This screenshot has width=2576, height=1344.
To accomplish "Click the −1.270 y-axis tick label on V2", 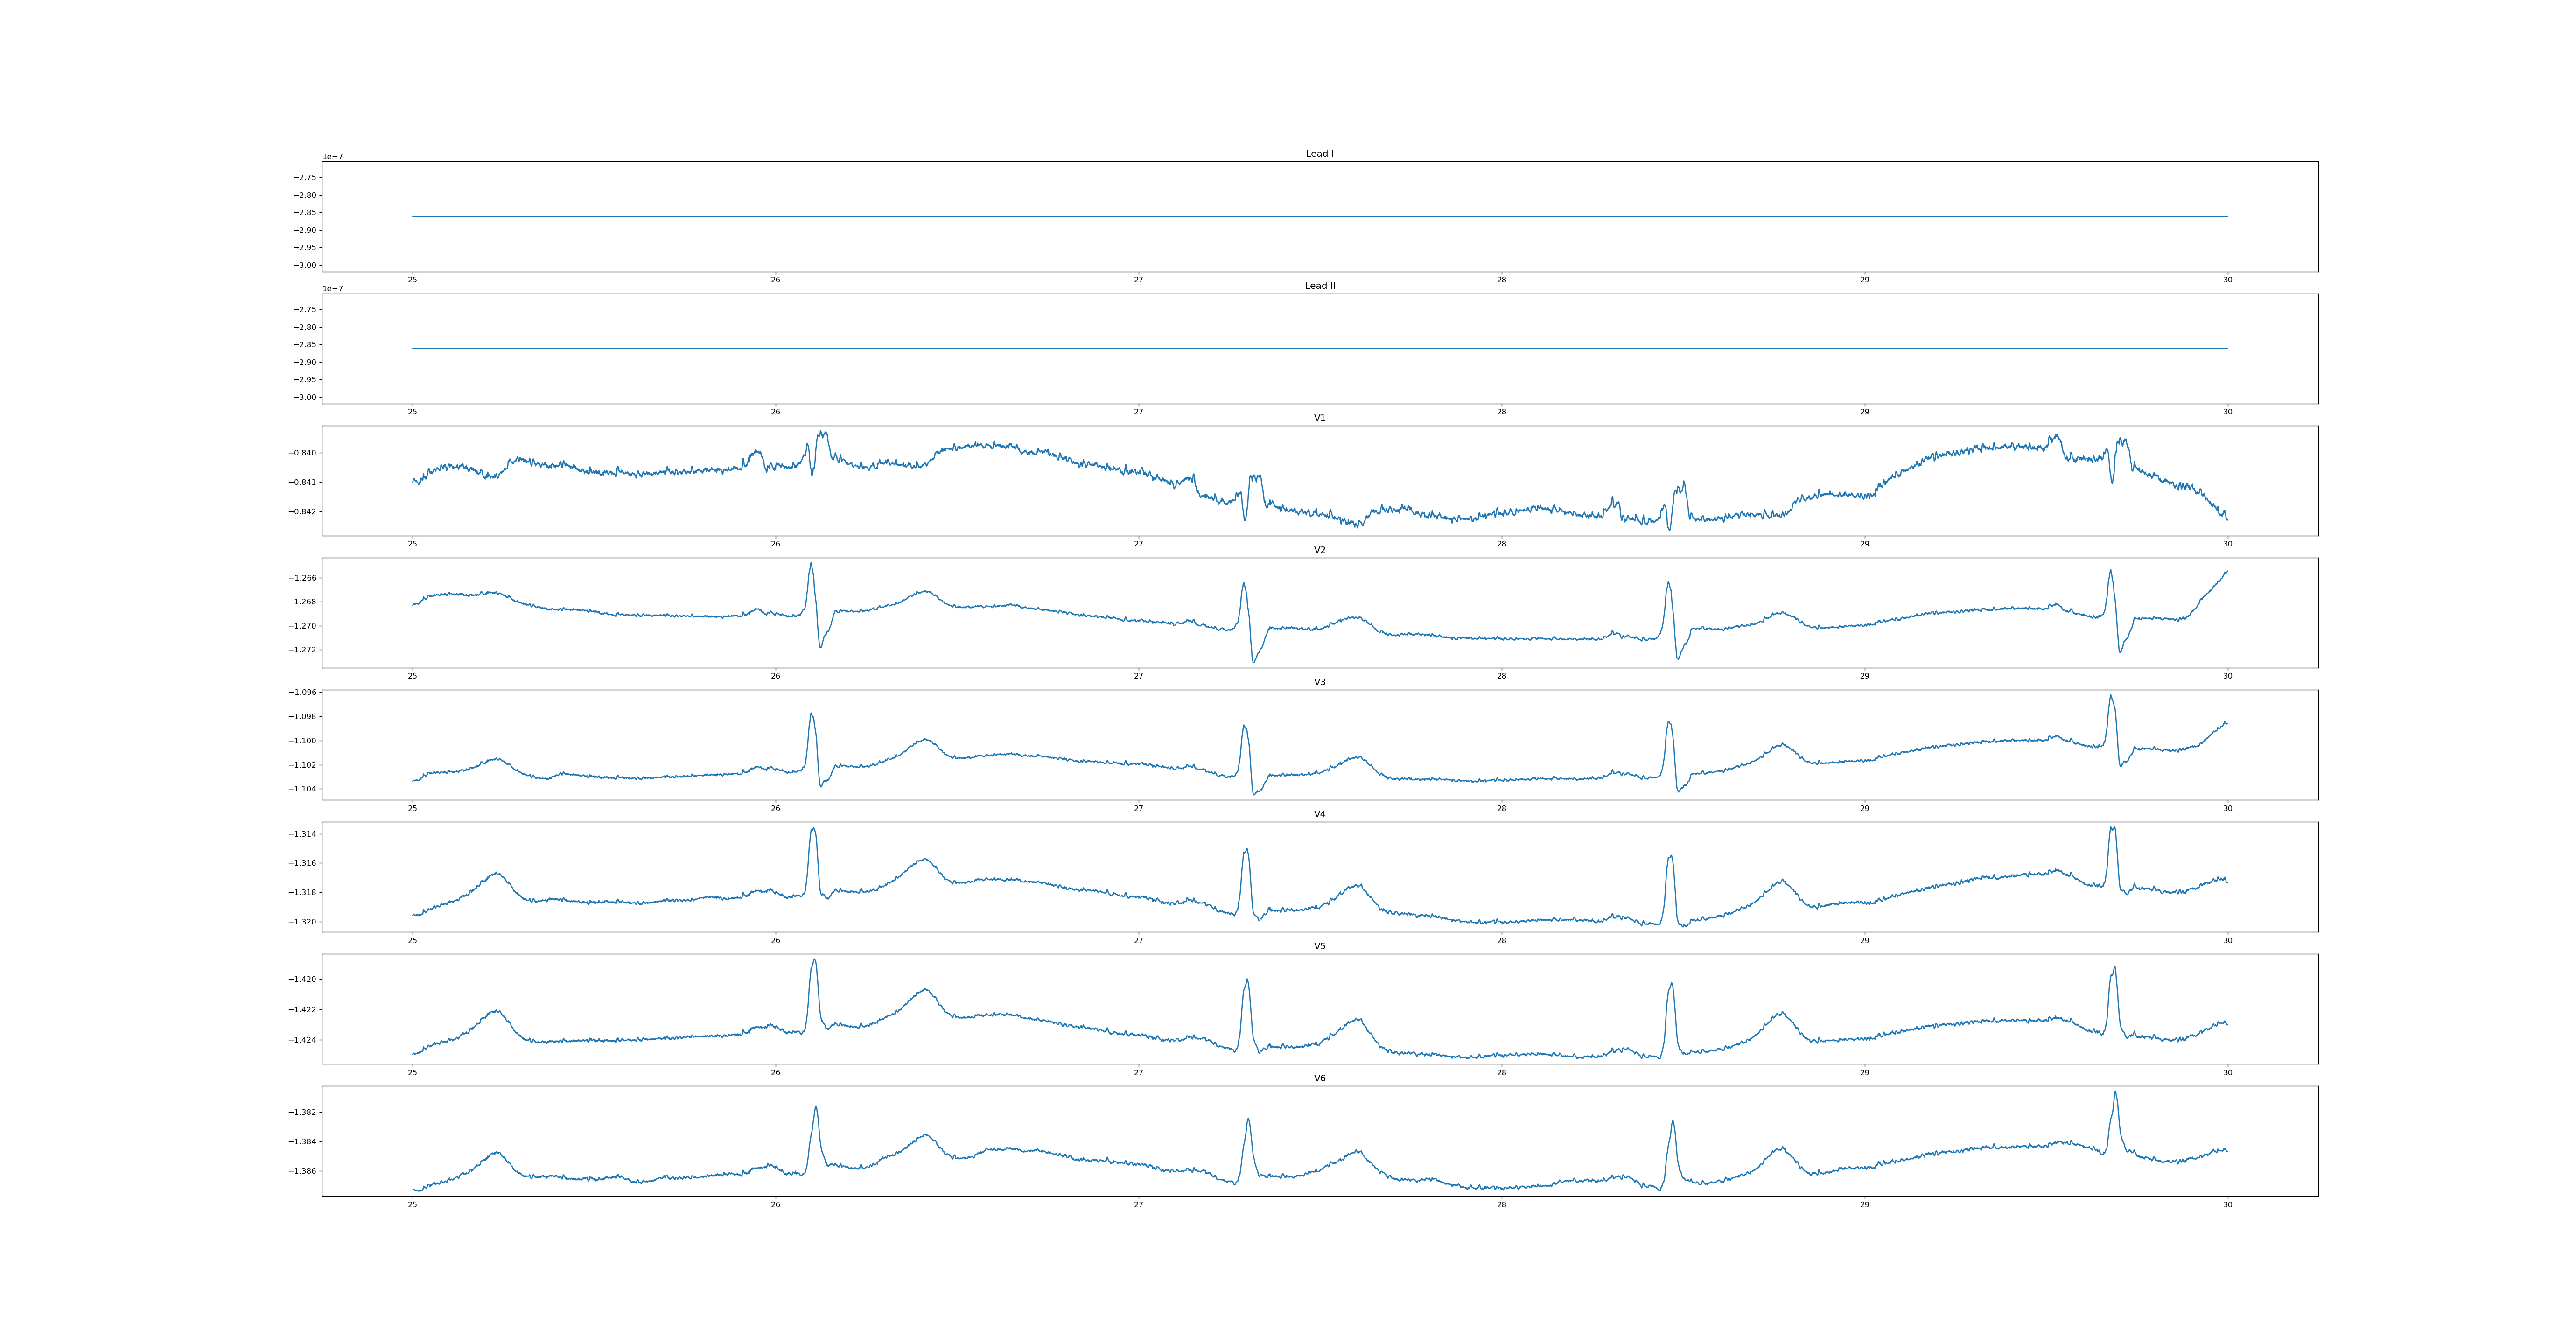I will [x=302, y=626].
